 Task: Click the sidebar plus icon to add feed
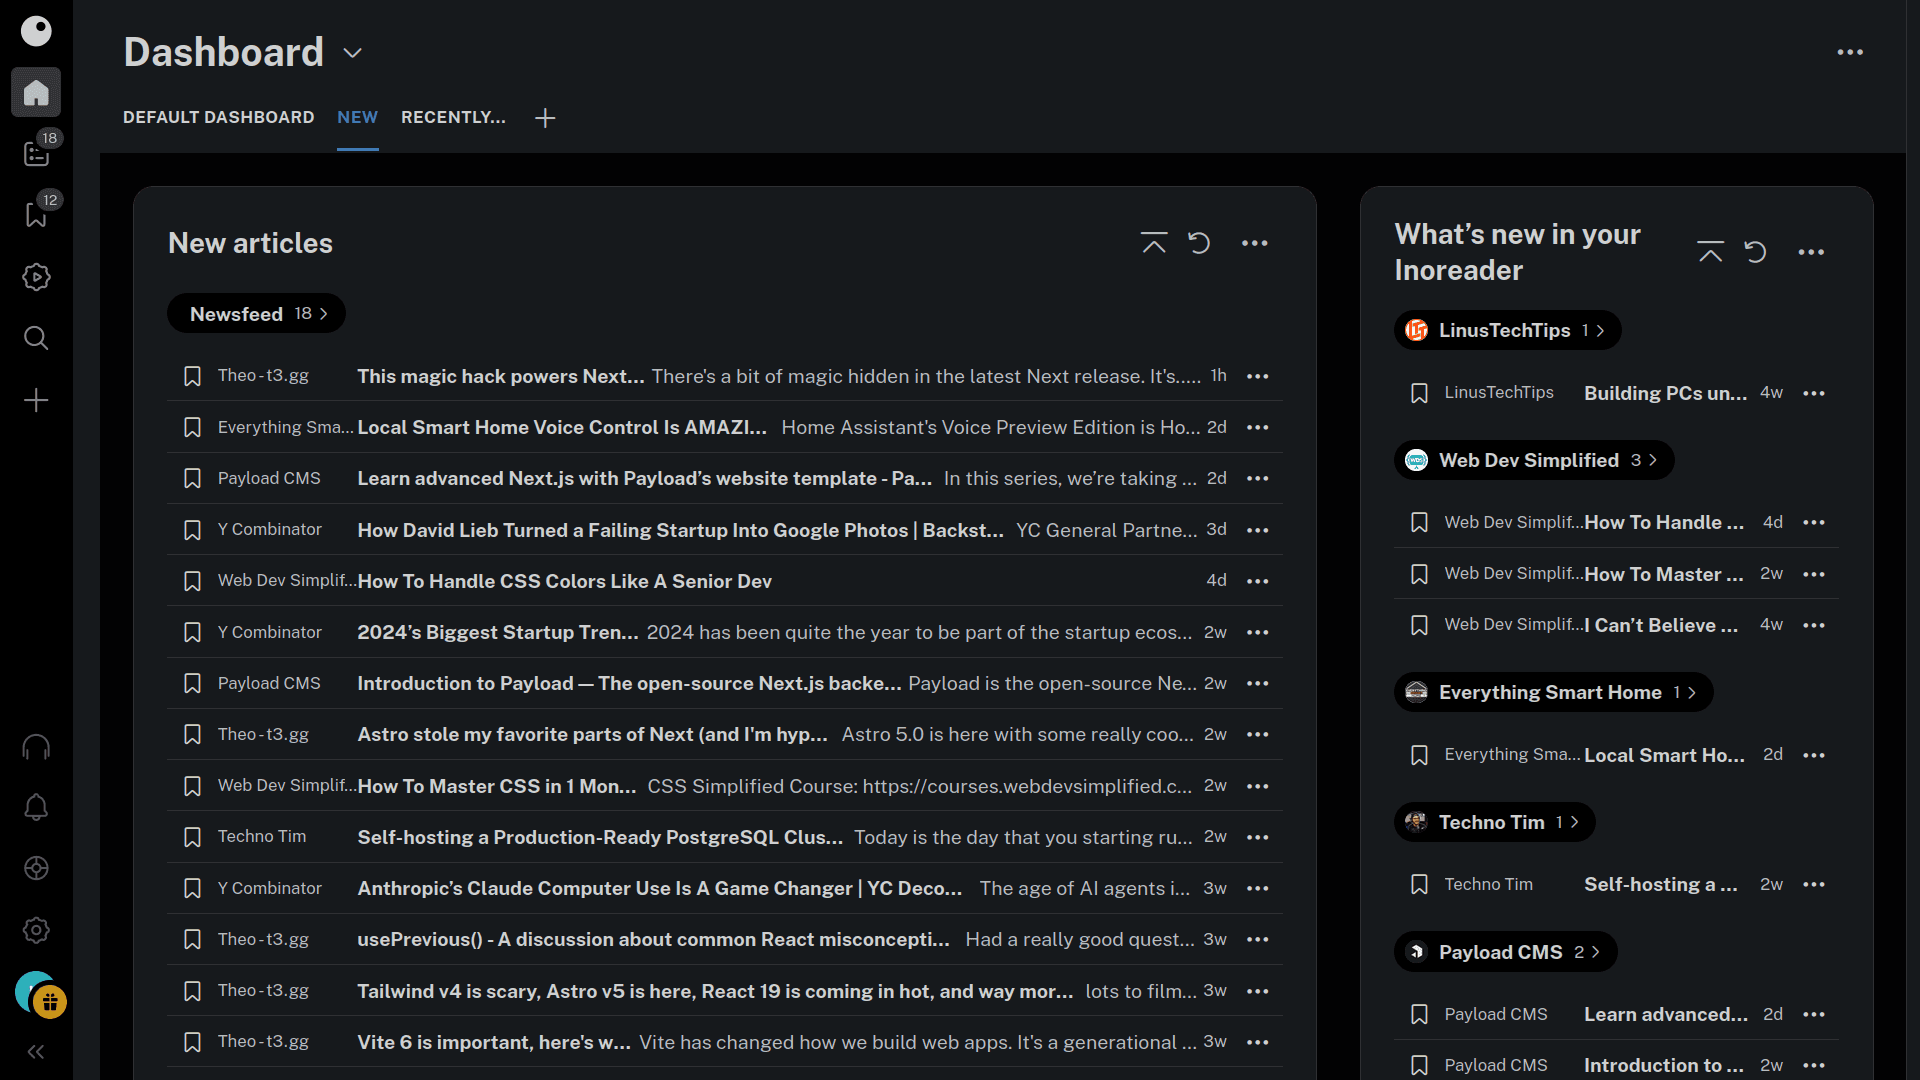click(x=36, y=400)
